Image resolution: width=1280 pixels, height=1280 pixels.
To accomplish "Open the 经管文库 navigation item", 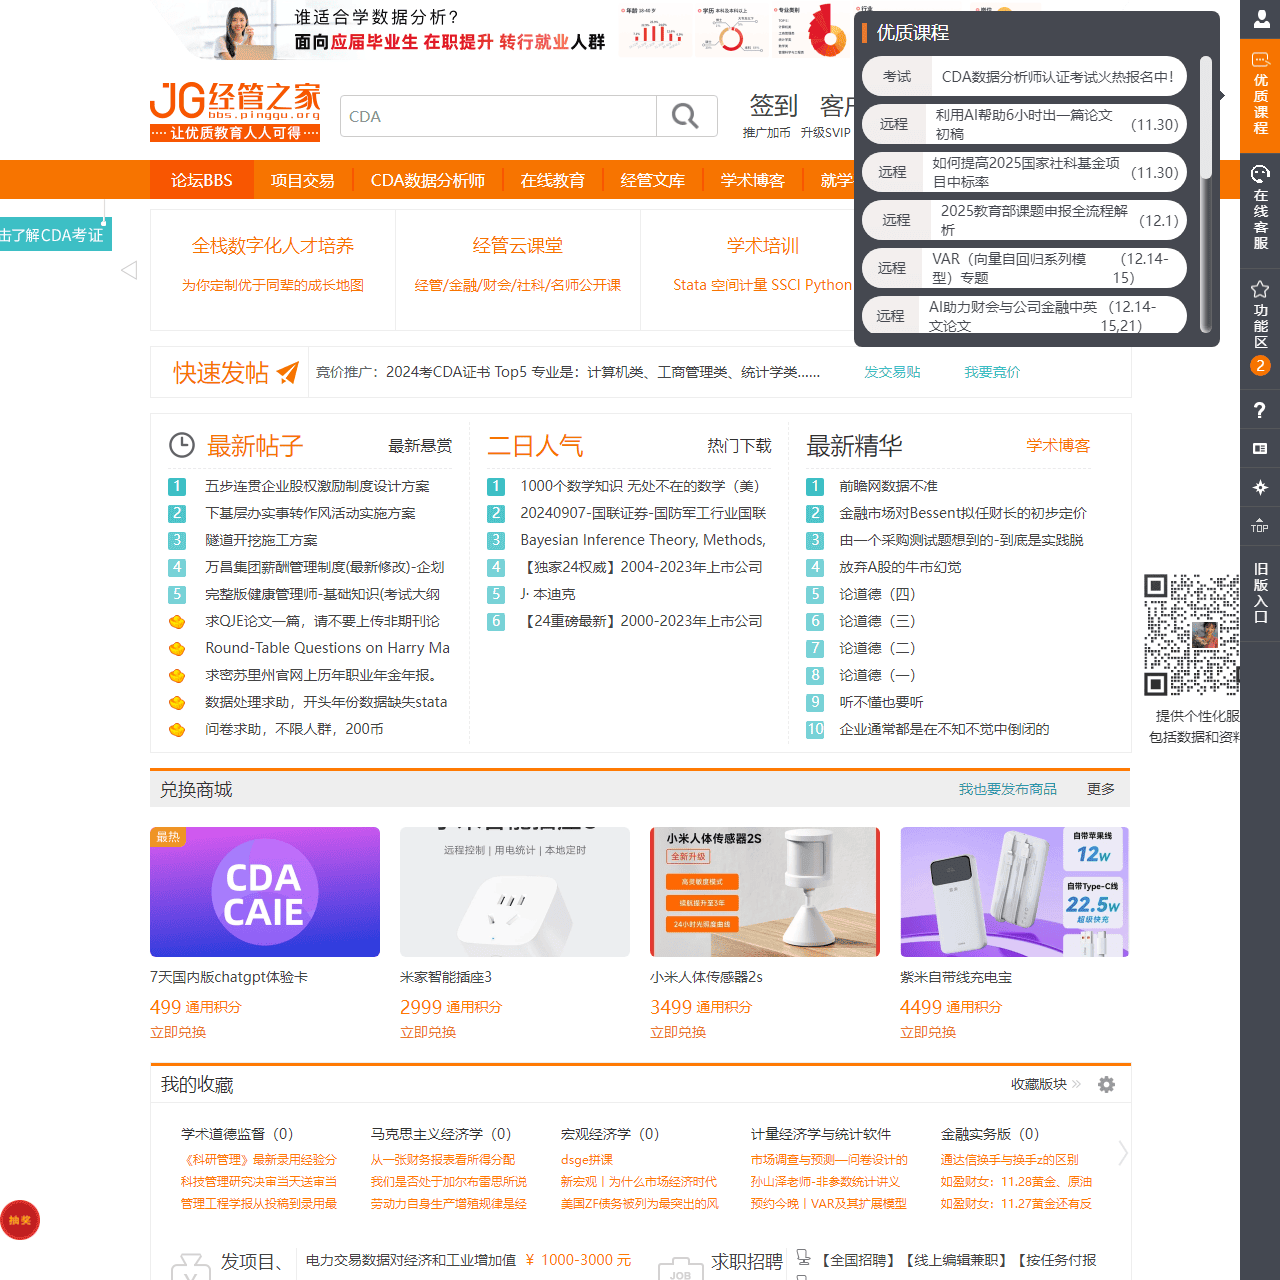I will [652, 180].
